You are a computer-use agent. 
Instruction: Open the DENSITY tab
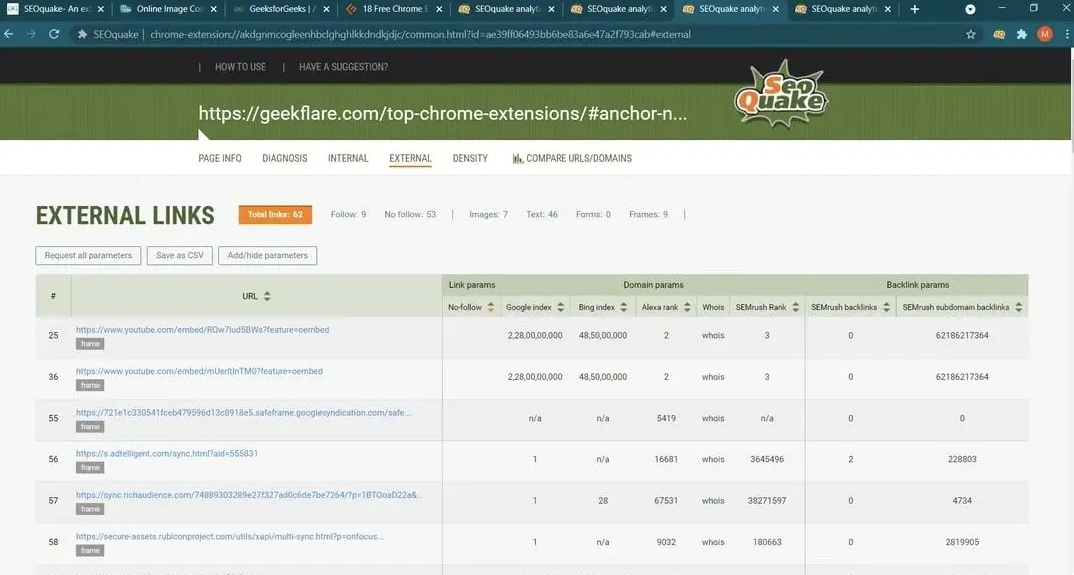[470, 158]
